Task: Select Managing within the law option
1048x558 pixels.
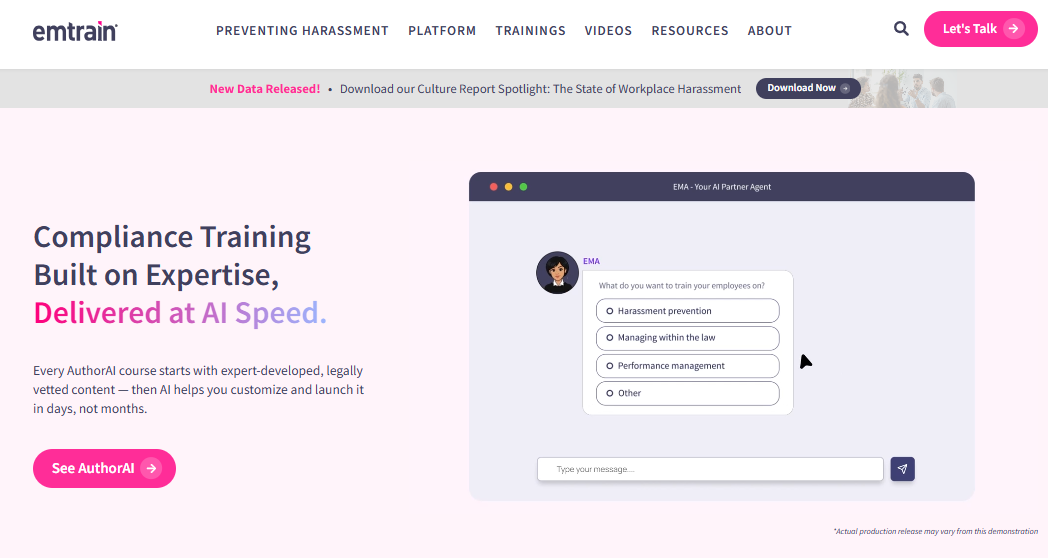Action: tap(687, 338)
